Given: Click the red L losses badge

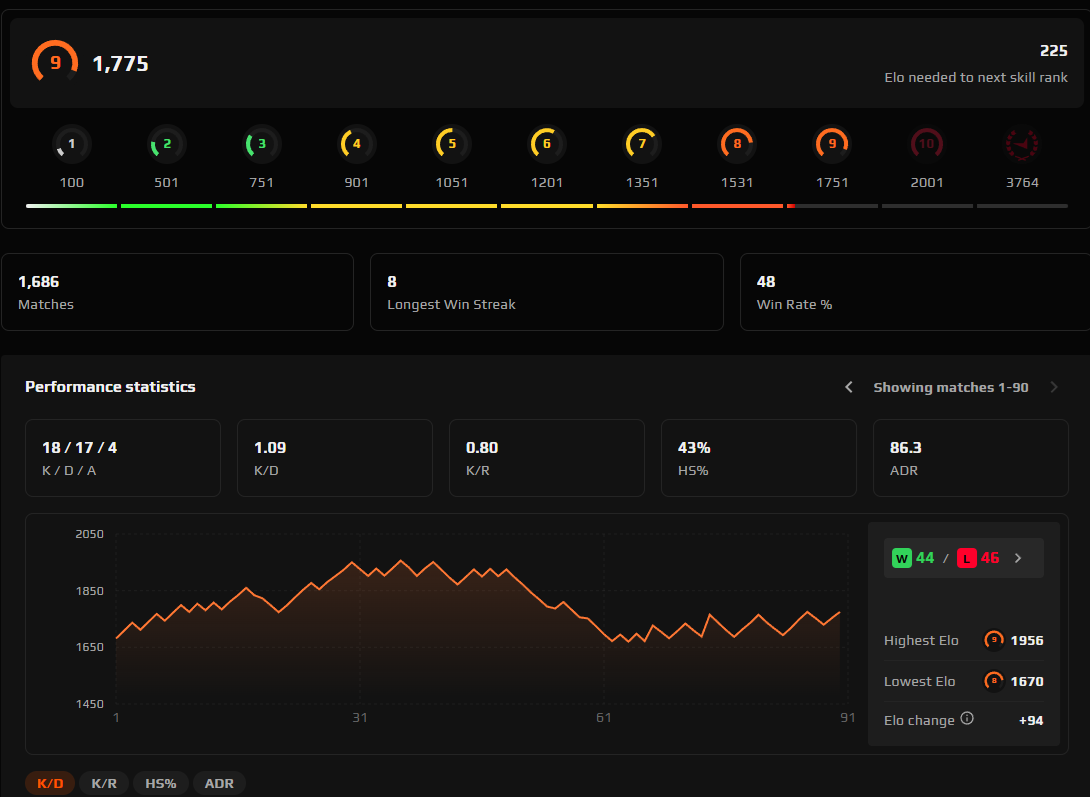Looking at the screenshot, I should (x=967, y=558).
